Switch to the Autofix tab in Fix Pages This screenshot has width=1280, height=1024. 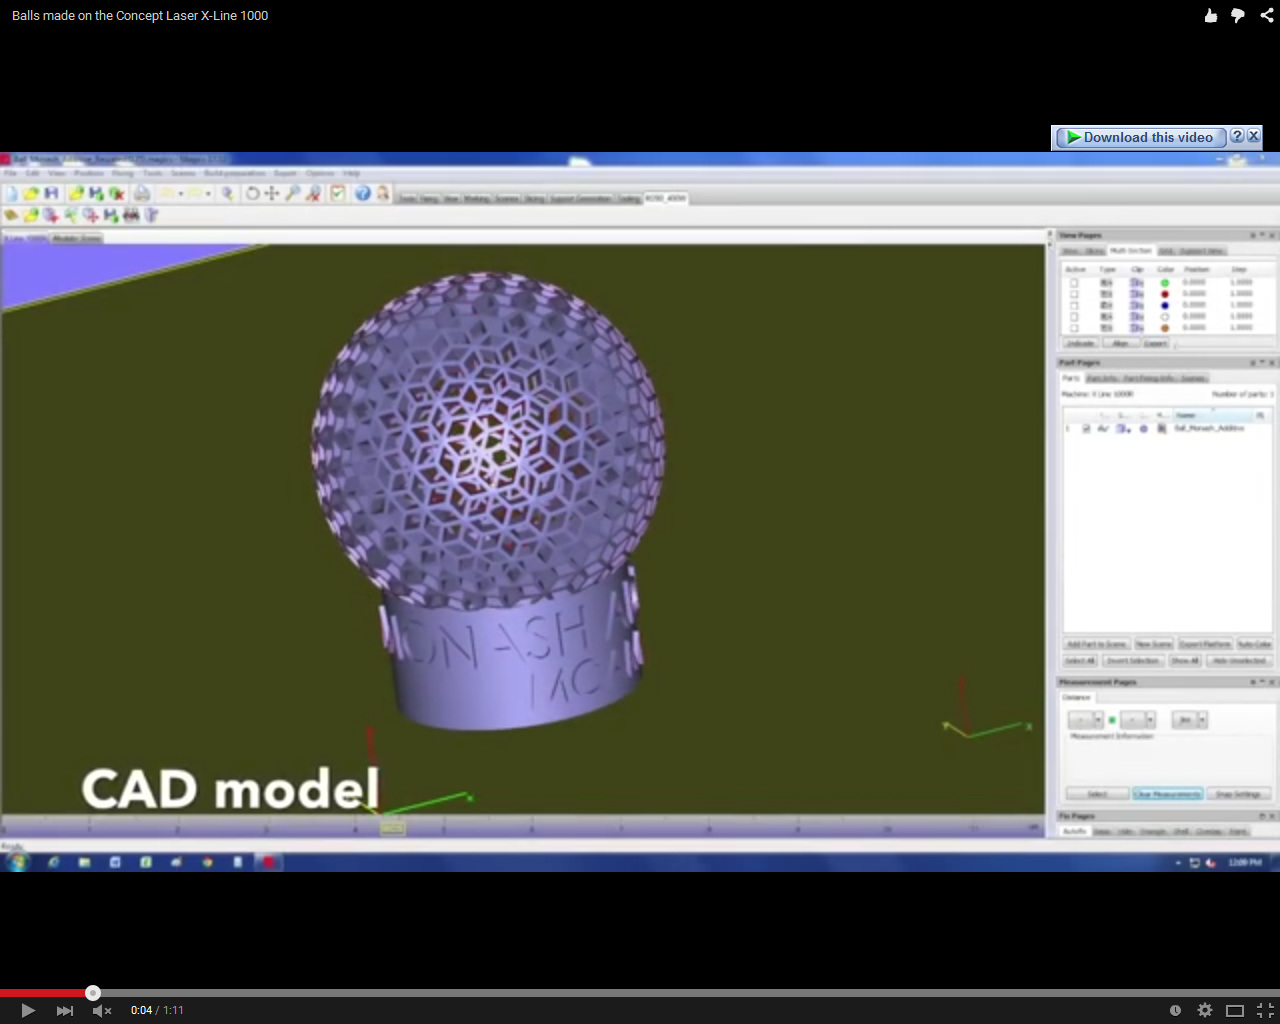tap(1075, 831)
